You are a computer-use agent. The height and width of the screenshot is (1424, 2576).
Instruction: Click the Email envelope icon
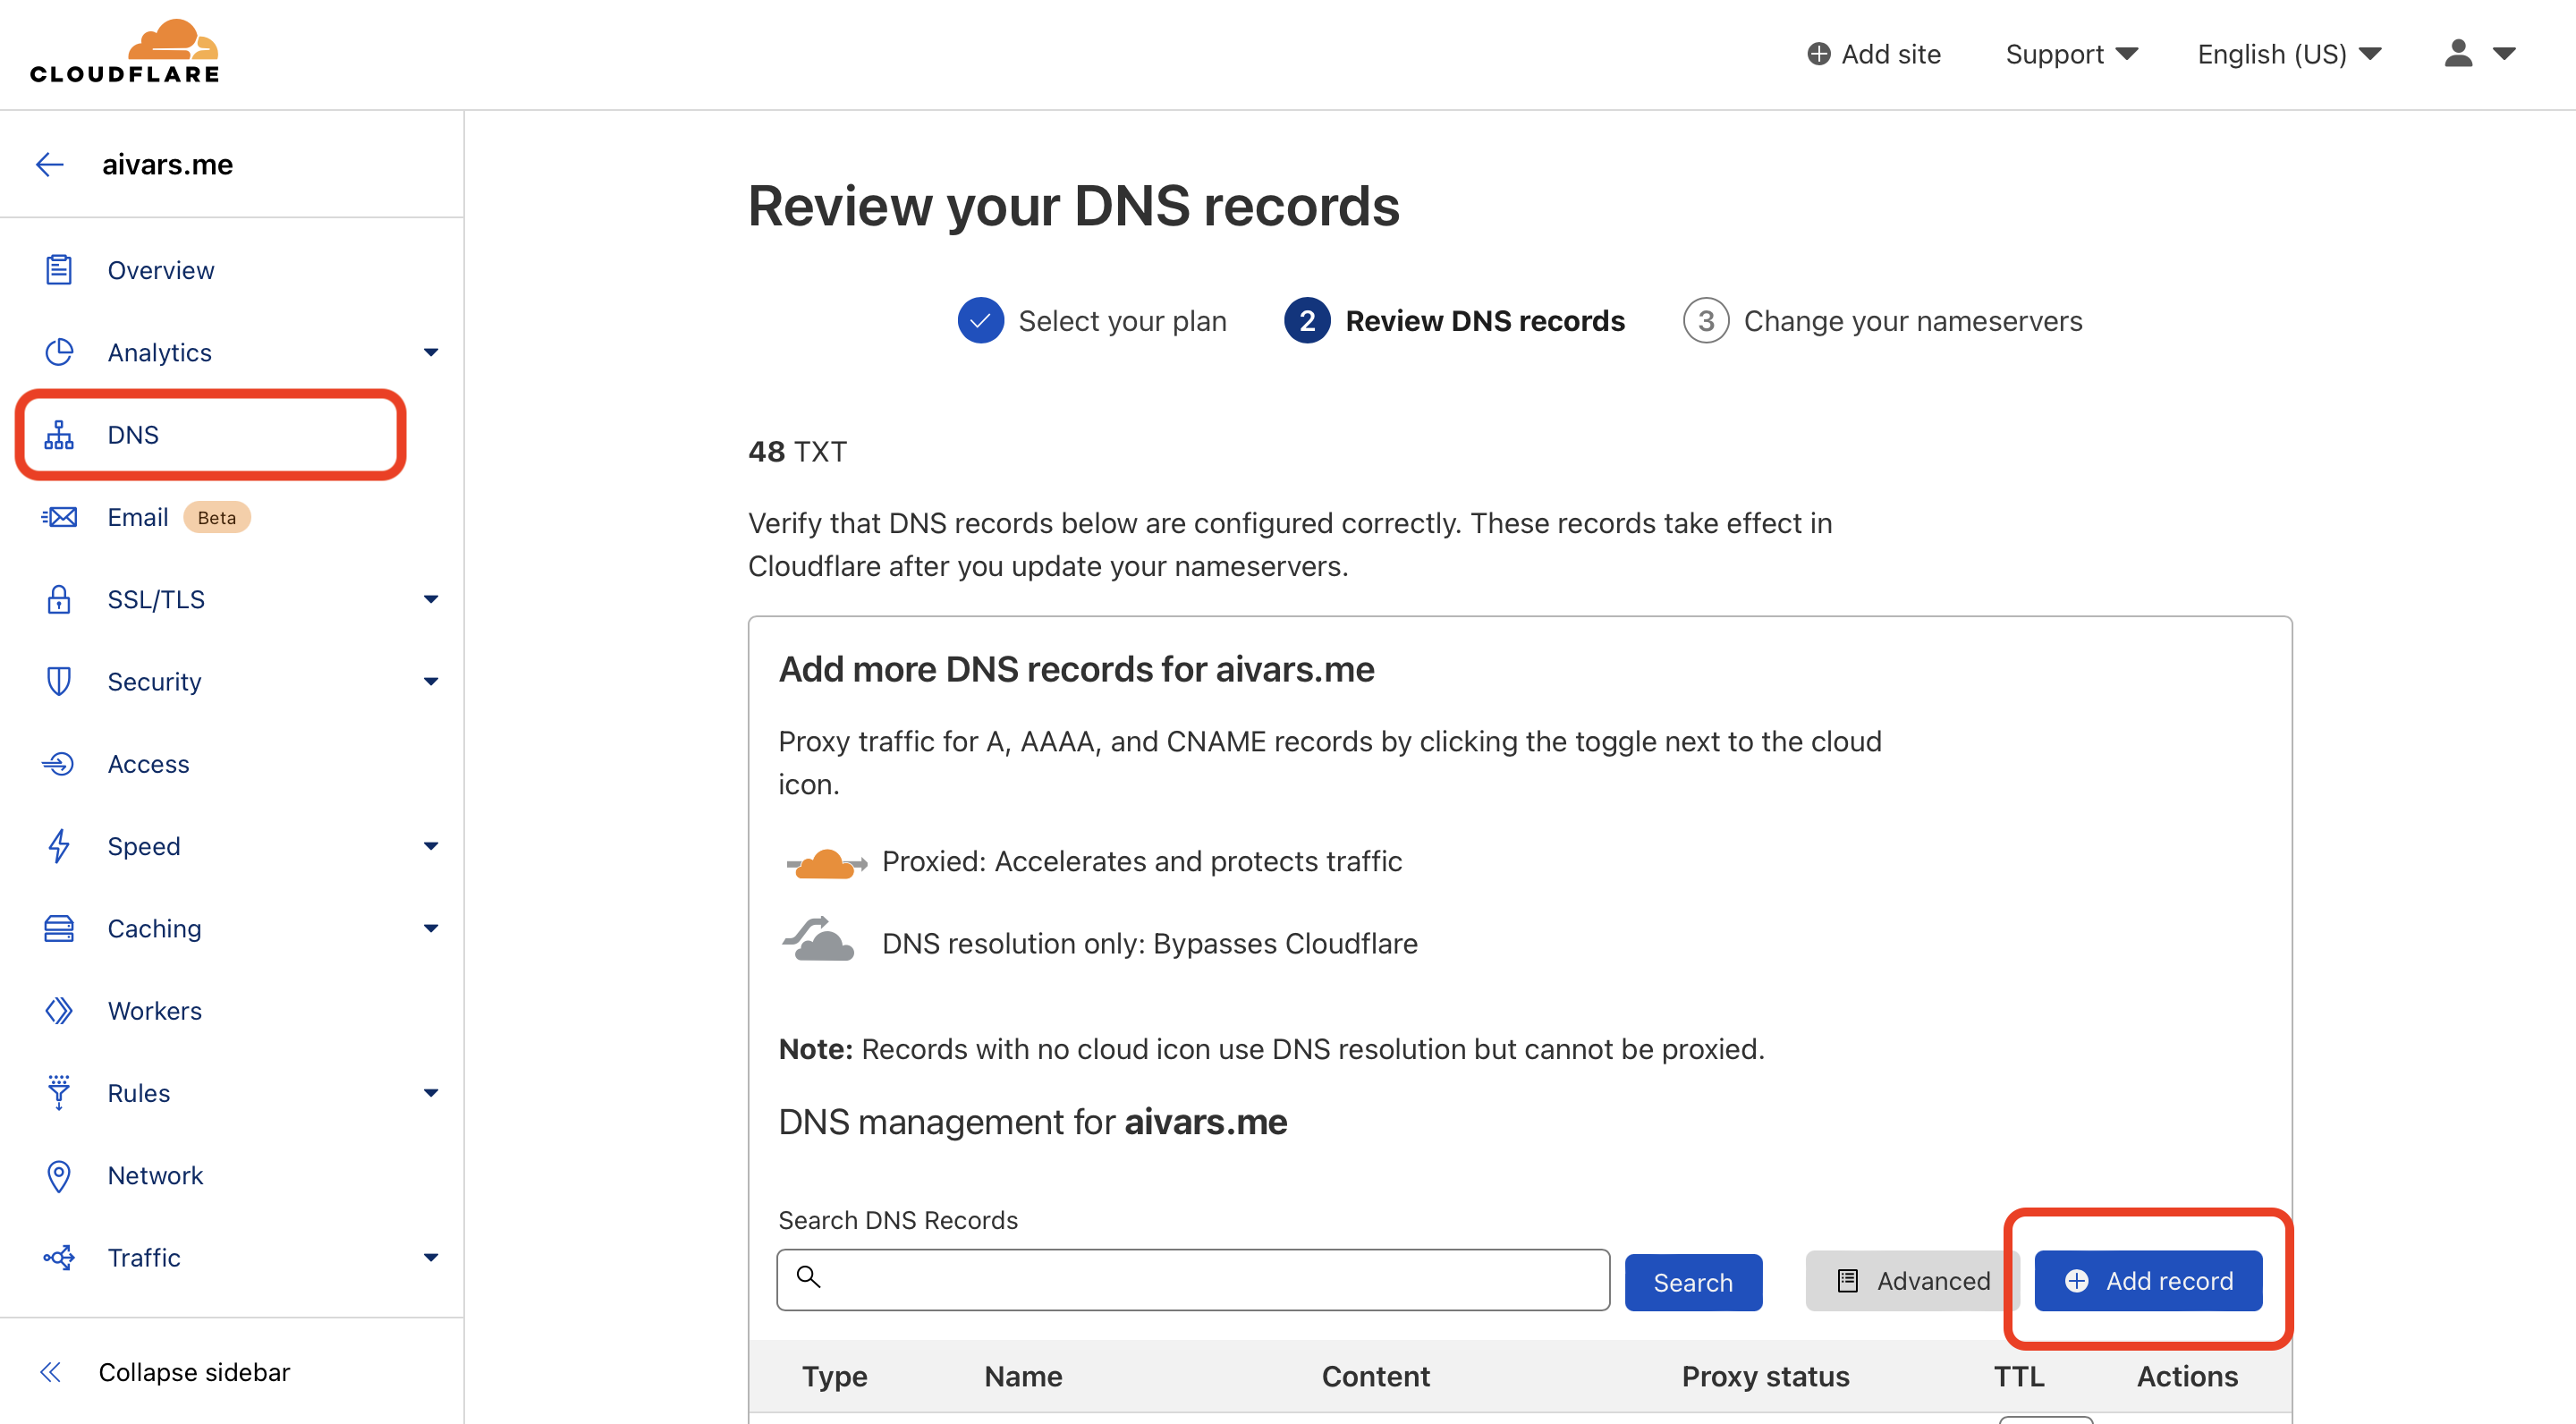(x=59, y=517)
